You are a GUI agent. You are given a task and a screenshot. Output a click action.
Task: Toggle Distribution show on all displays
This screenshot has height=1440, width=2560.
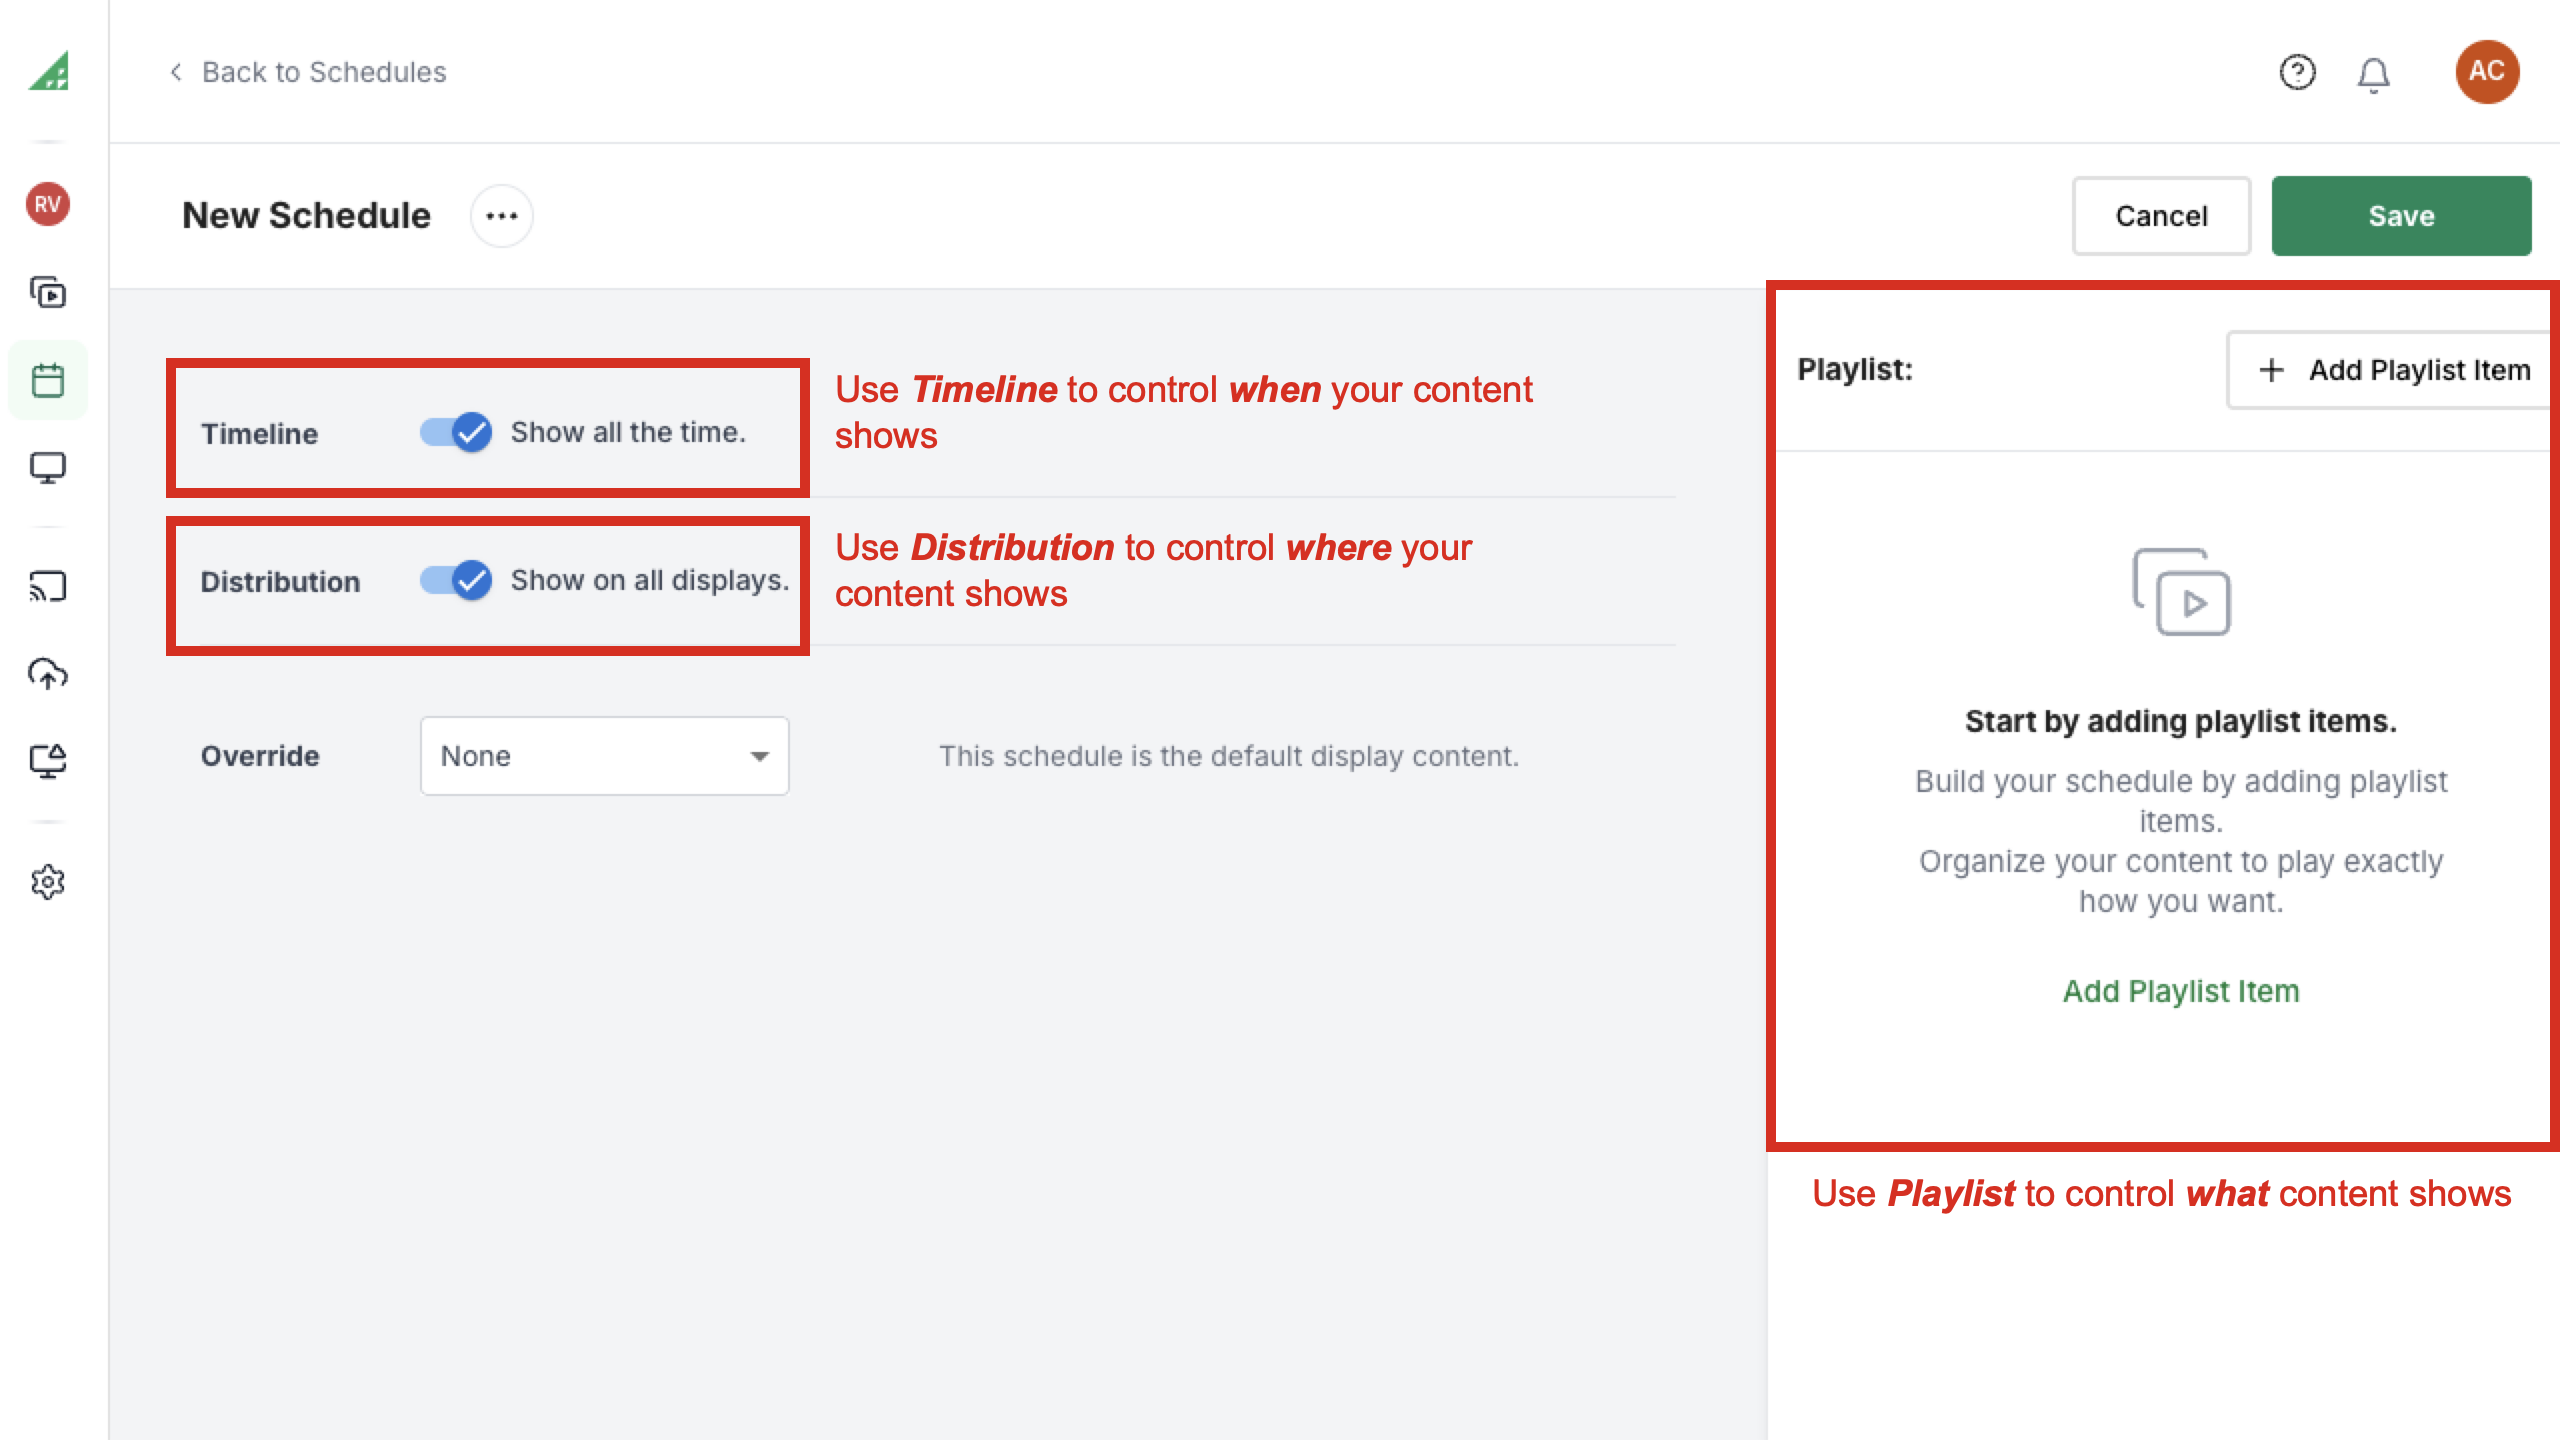[x=456, y=580]
